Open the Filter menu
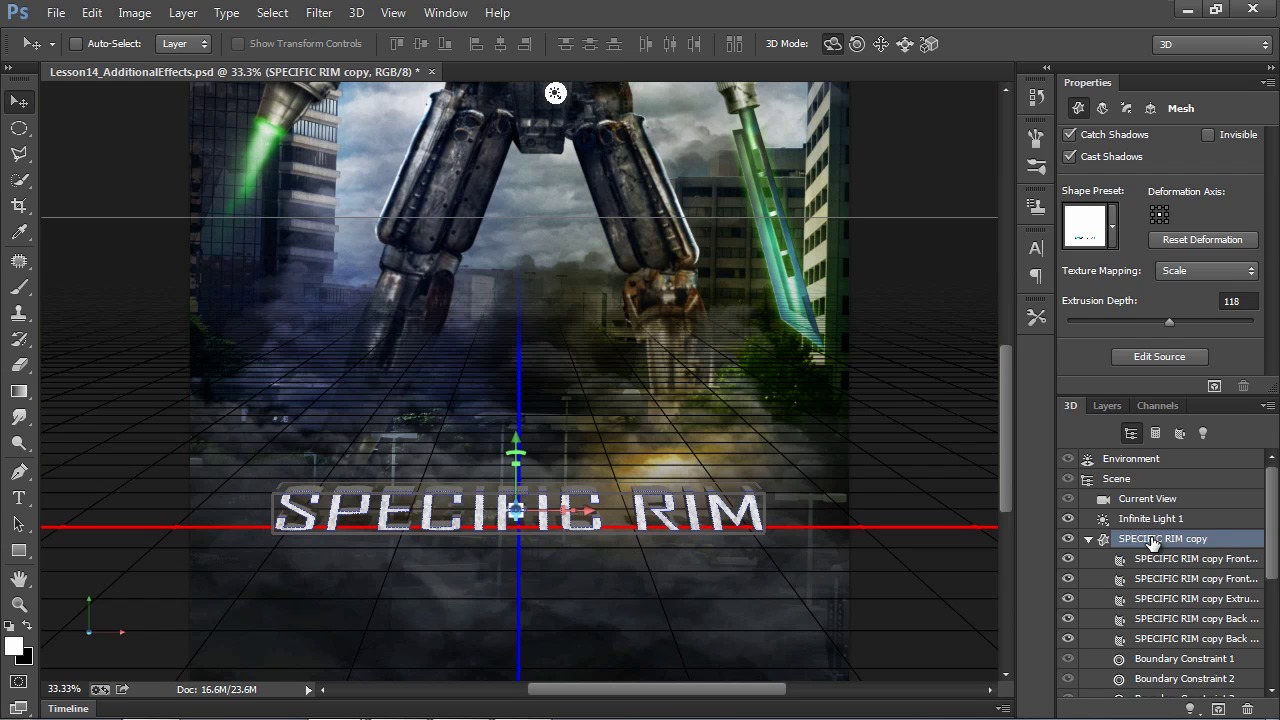 point(319,13)
